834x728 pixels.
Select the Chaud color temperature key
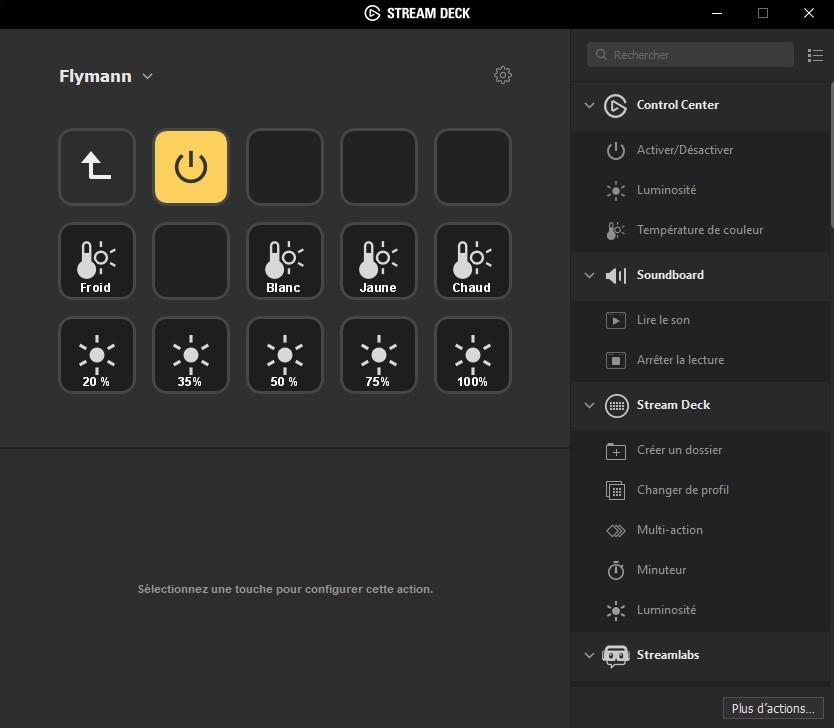tap(473, 261)
